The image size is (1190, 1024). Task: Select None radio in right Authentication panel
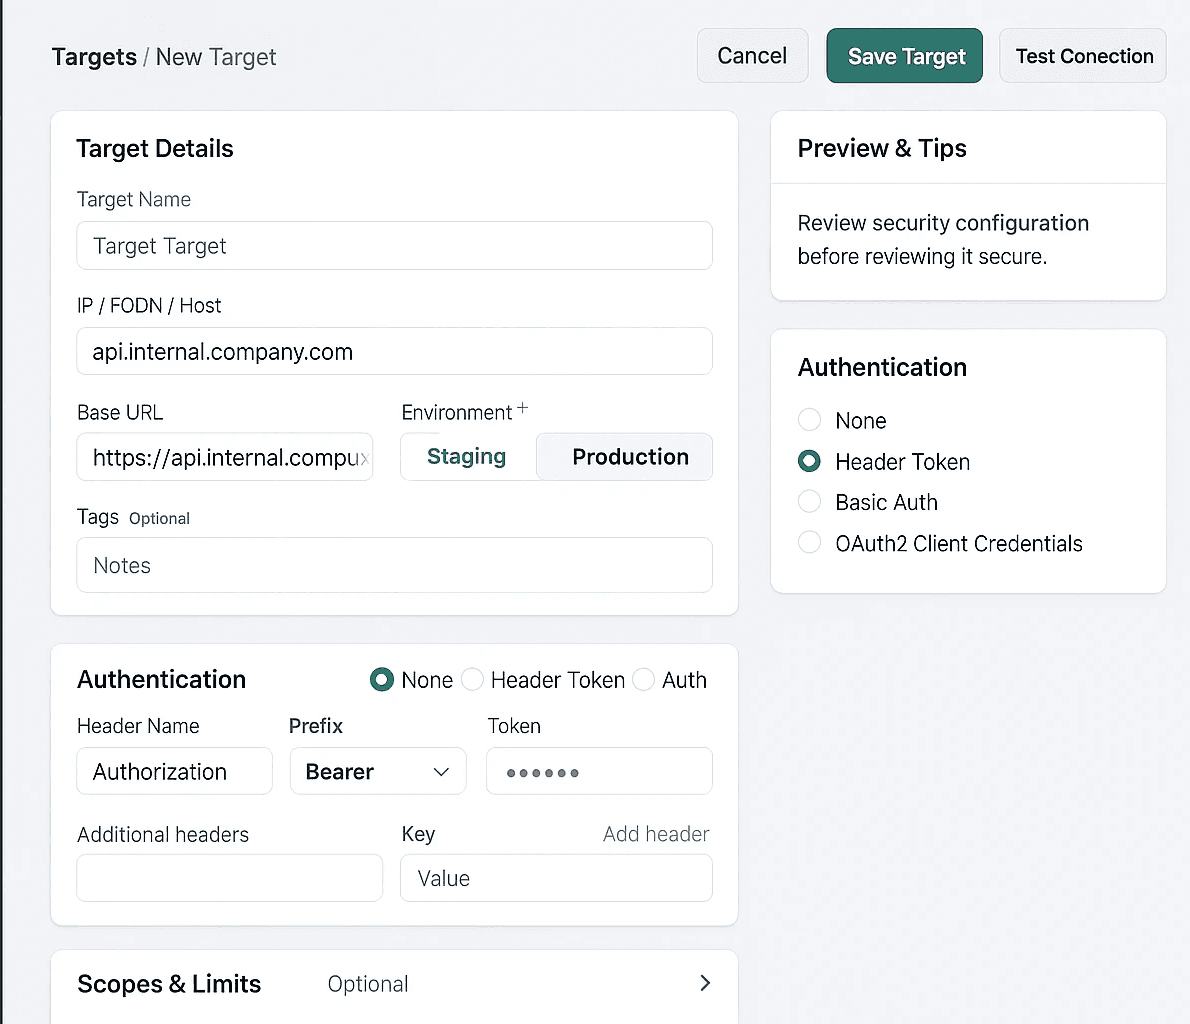coord(810,420)
